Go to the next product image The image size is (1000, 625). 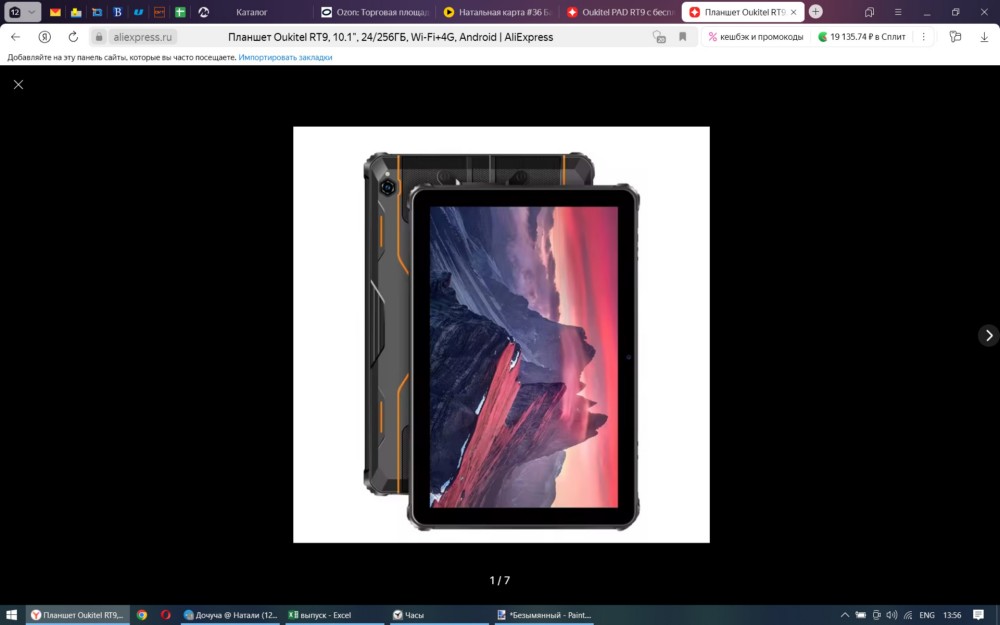(x=988, y=336)
